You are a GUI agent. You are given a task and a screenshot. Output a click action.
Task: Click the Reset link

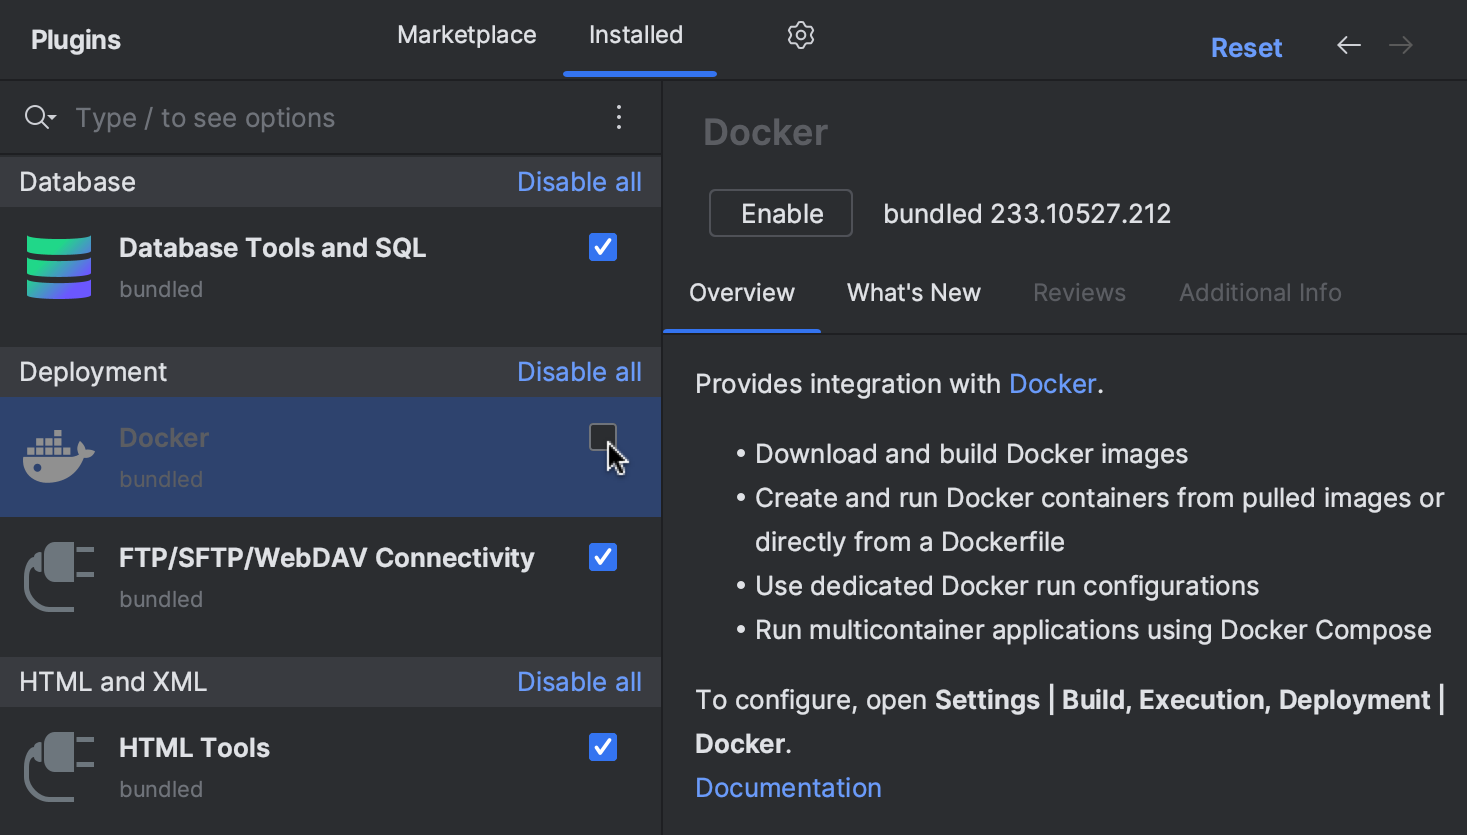(1246, 47)
